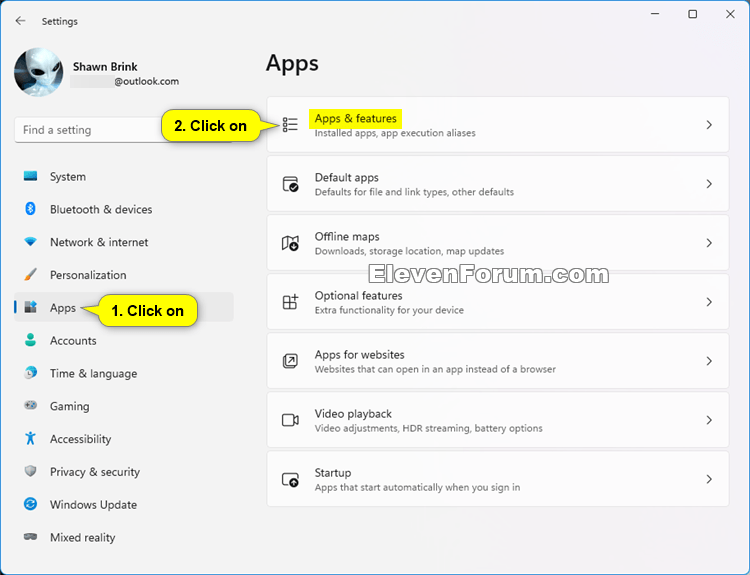Viewport: 750px width, 575px height.
Task: Click the Apps icon in sidebar
Action: tap(30, 307)
